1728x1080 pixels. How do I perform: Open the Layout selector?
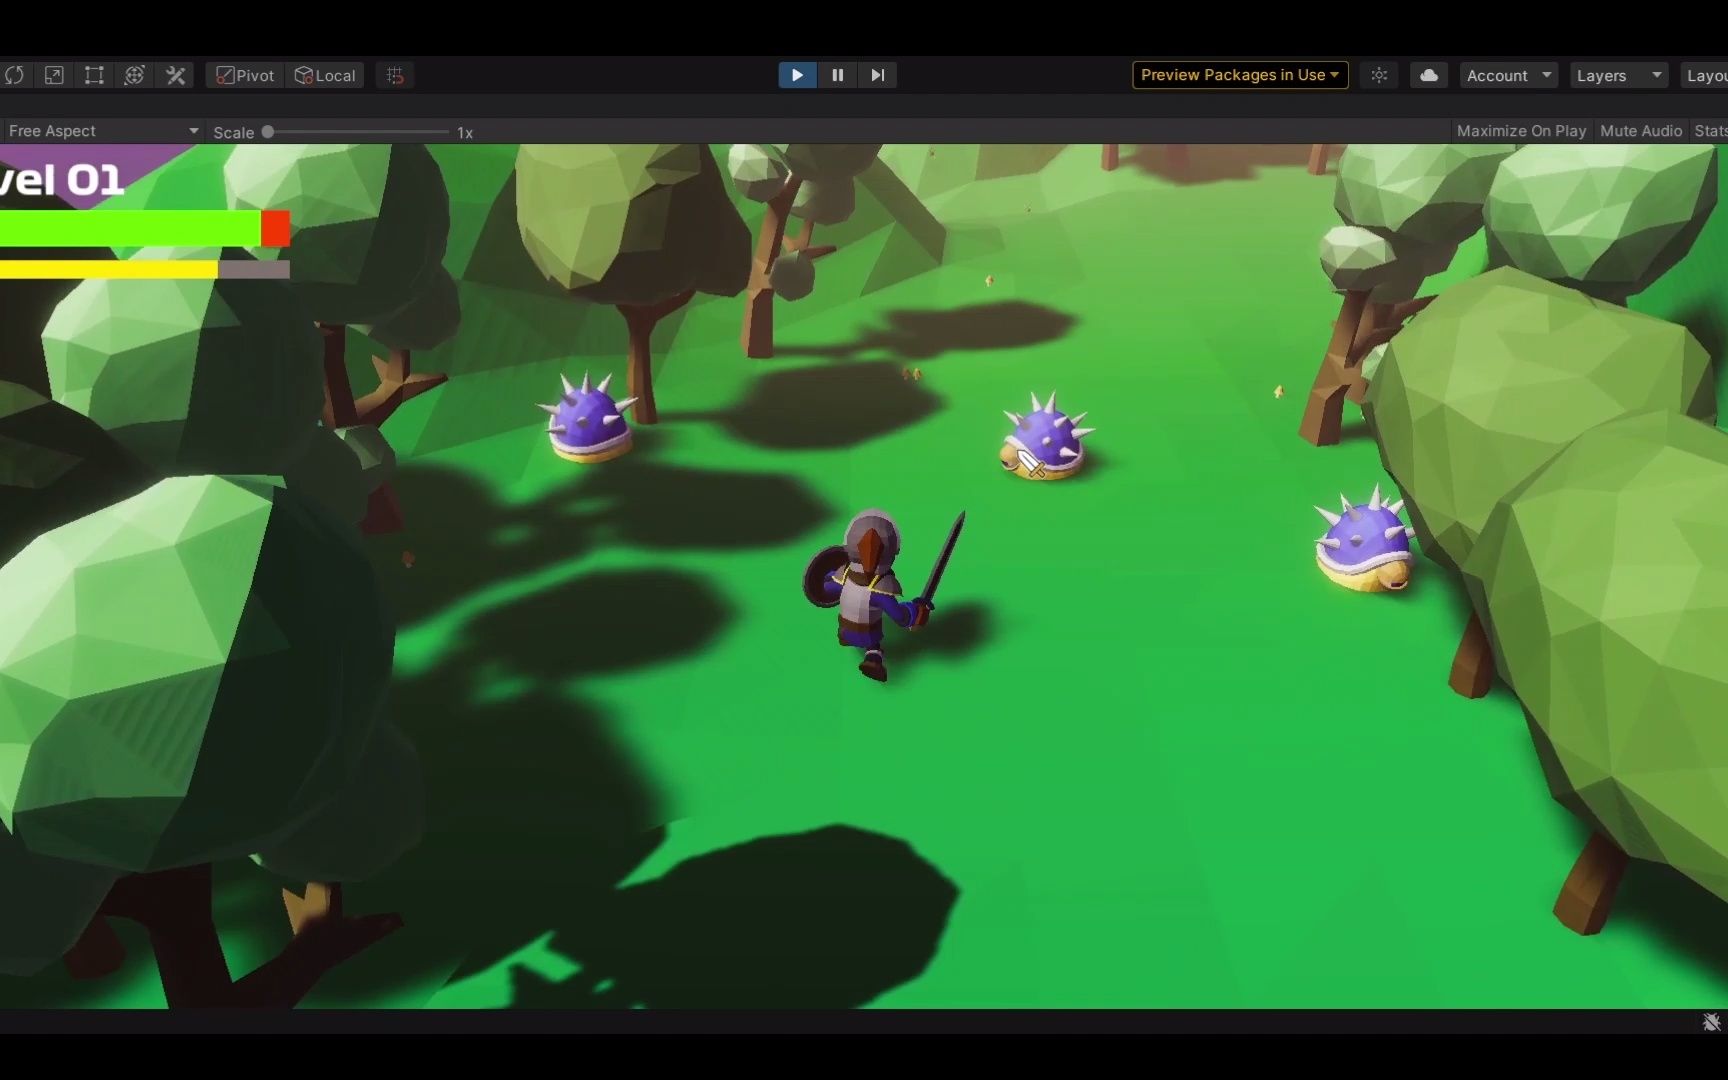coord(1707,75)
